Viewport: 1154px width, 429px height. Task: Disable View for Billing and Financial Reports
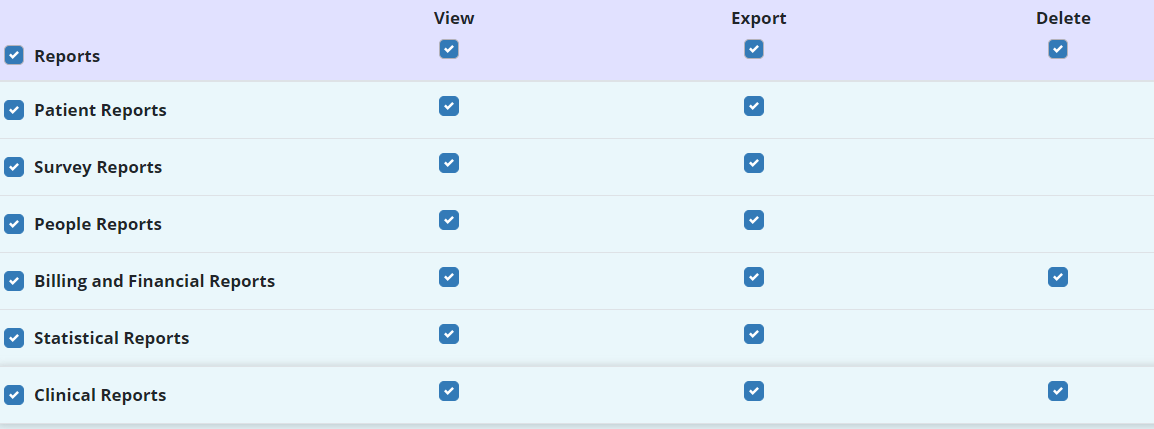449,277
